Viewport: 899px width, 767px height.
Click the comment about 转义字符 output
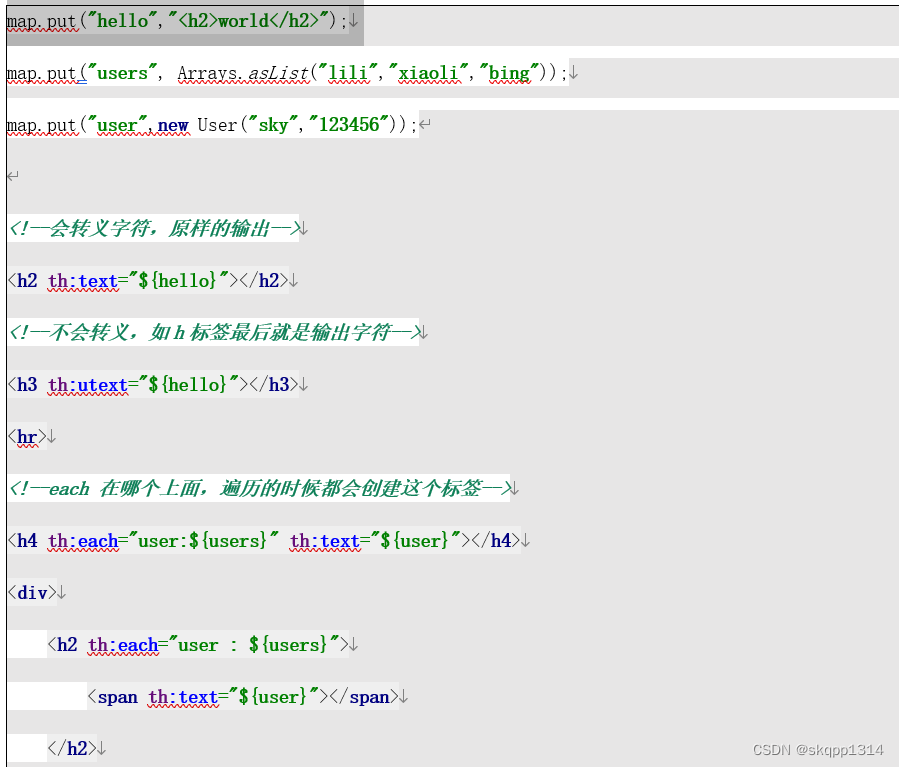pos(150,228)
